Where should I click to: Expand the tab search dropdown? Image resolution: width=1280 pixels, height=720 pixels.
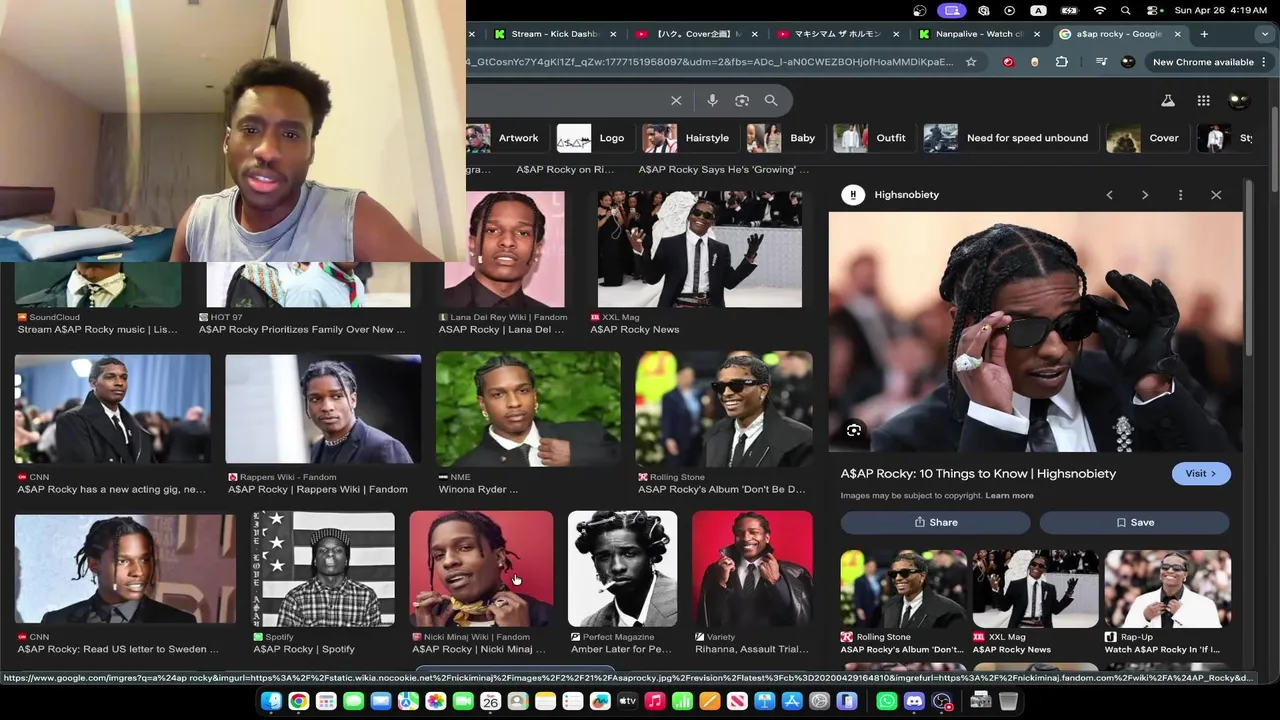coord(1265,34)
